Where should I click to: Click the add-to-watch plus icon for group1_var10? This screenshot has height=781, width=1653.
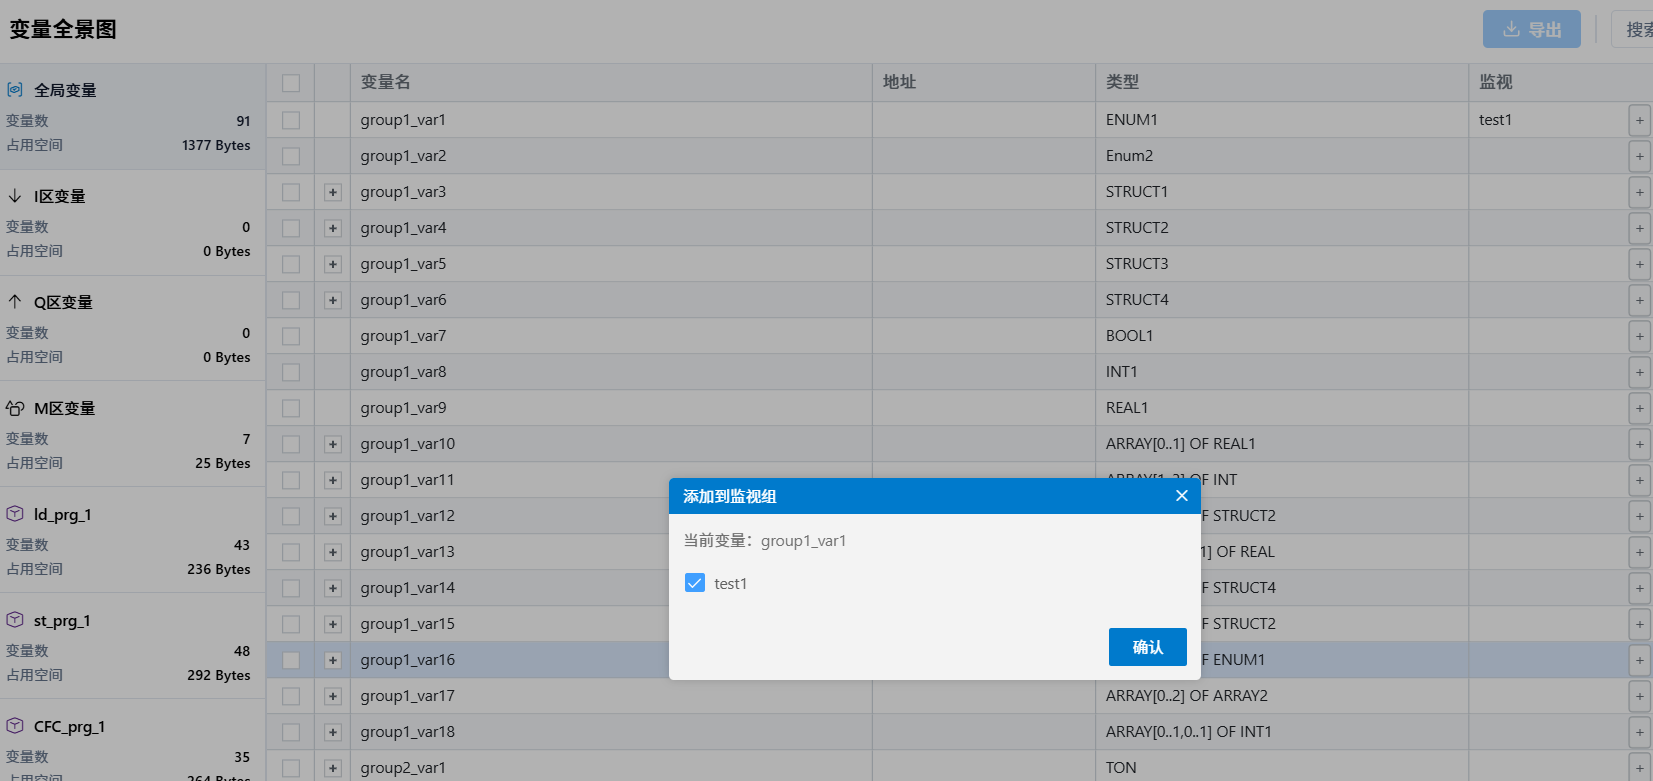(x=1639, y=444)
